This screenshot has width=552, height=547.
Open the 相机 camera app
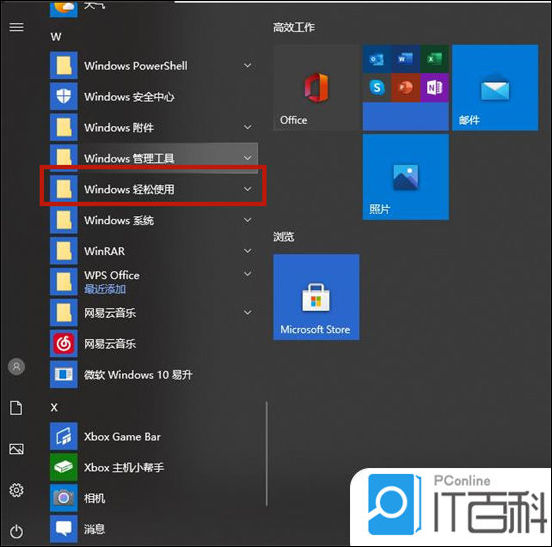[153, 498]
